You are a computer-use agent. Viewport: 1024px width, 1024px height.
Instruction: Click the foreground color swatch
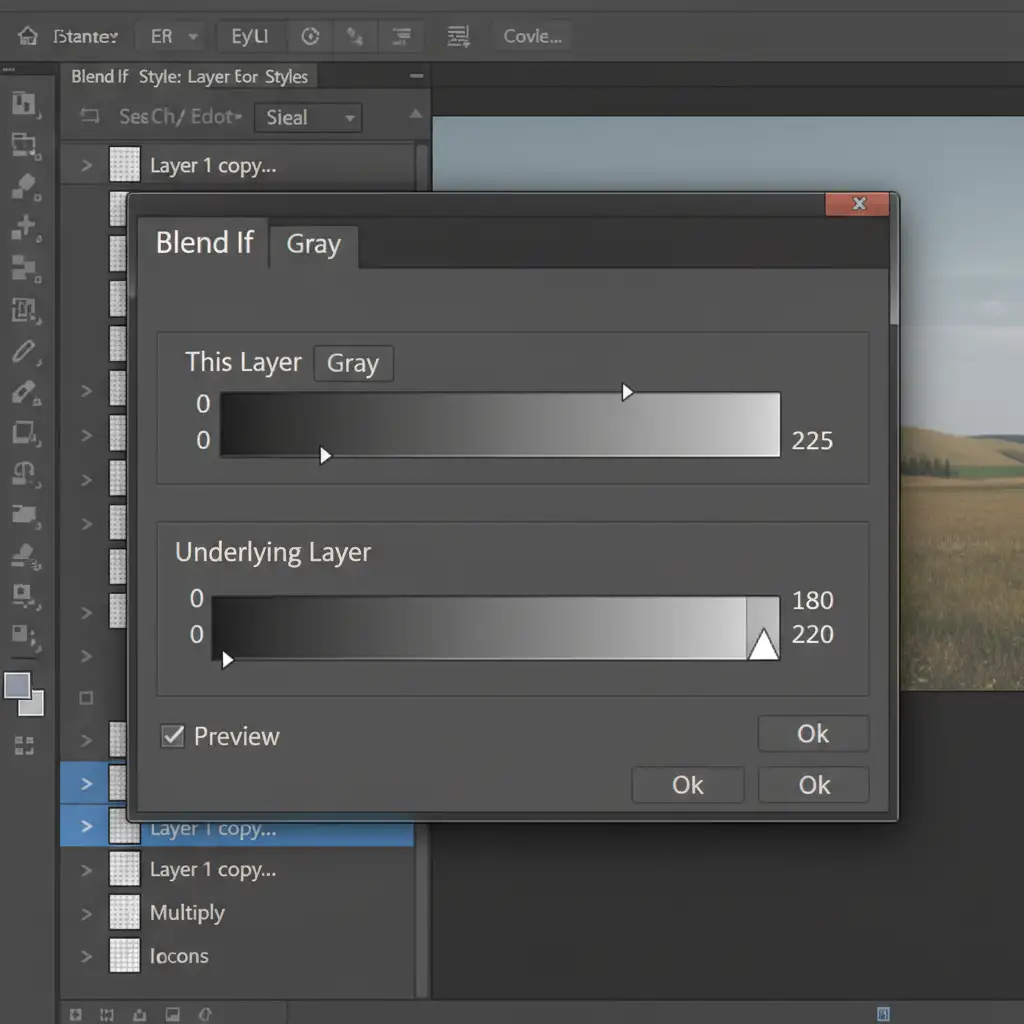point(18,686)
